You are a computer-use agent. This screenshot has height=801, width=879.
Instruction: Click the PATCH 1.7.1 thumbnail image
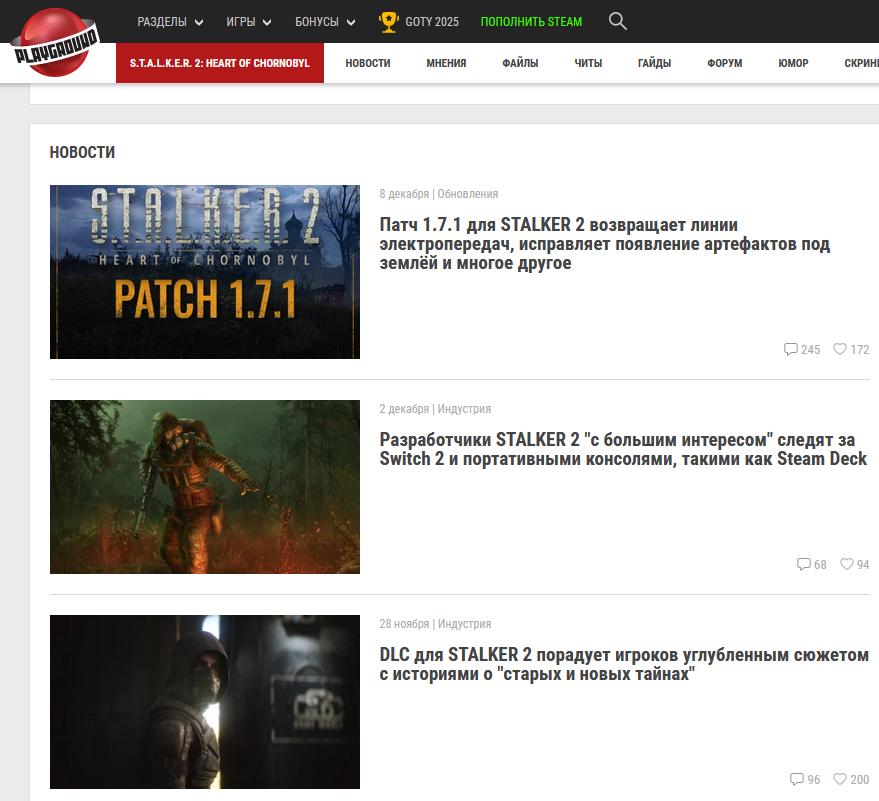pyautogui.click(x=205, y=272)
